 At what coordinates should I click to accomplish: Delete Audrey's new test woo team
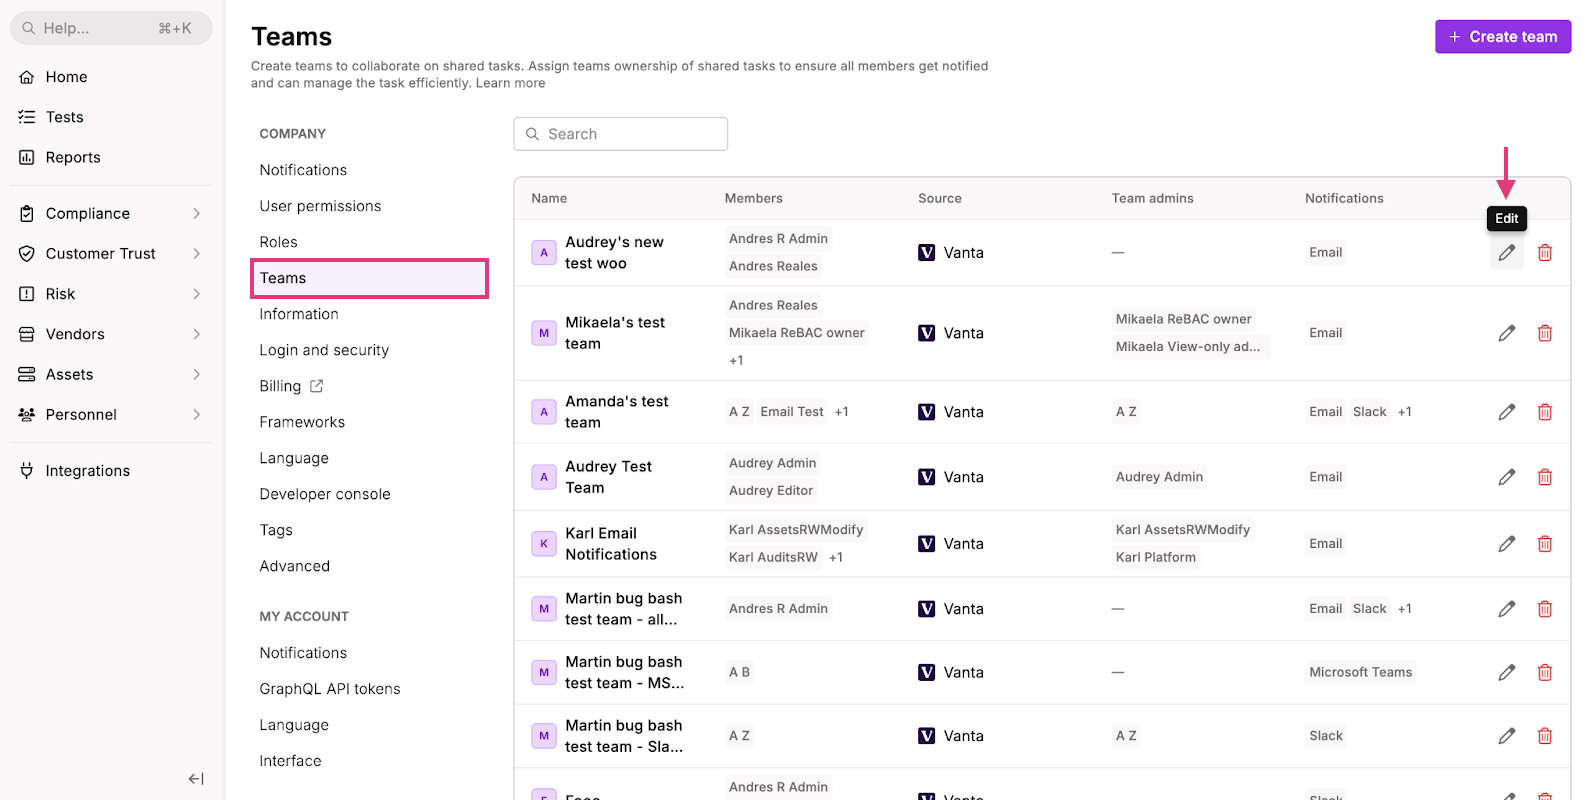pos(1544,253)
